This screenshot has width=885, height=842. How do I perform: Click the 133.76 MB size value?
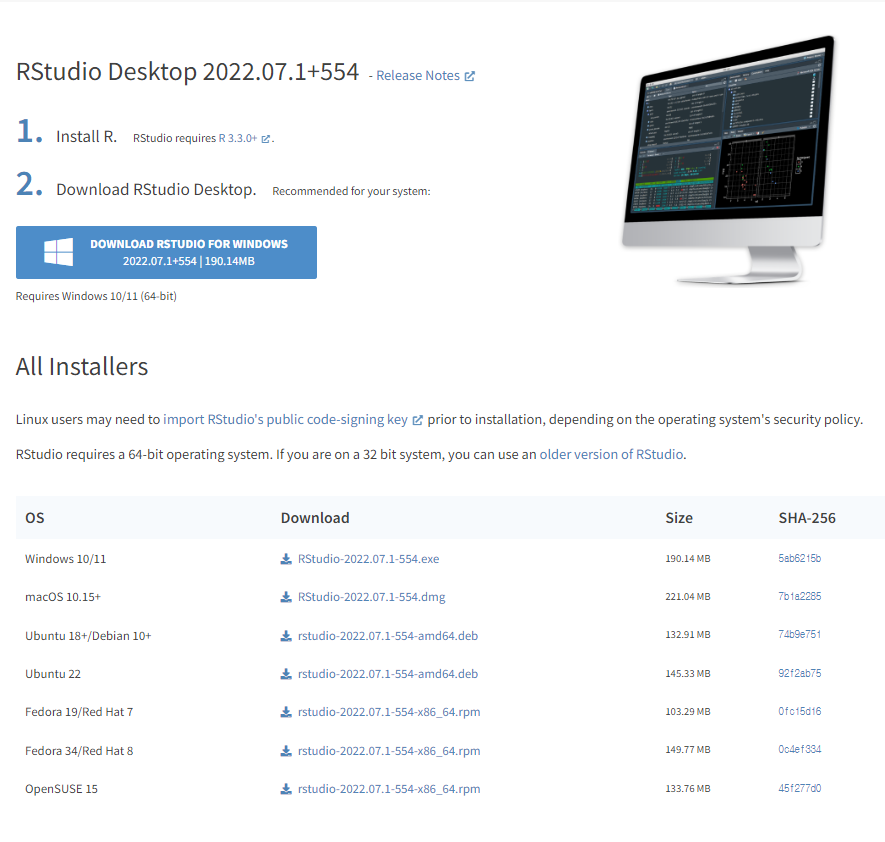(687, 788)
